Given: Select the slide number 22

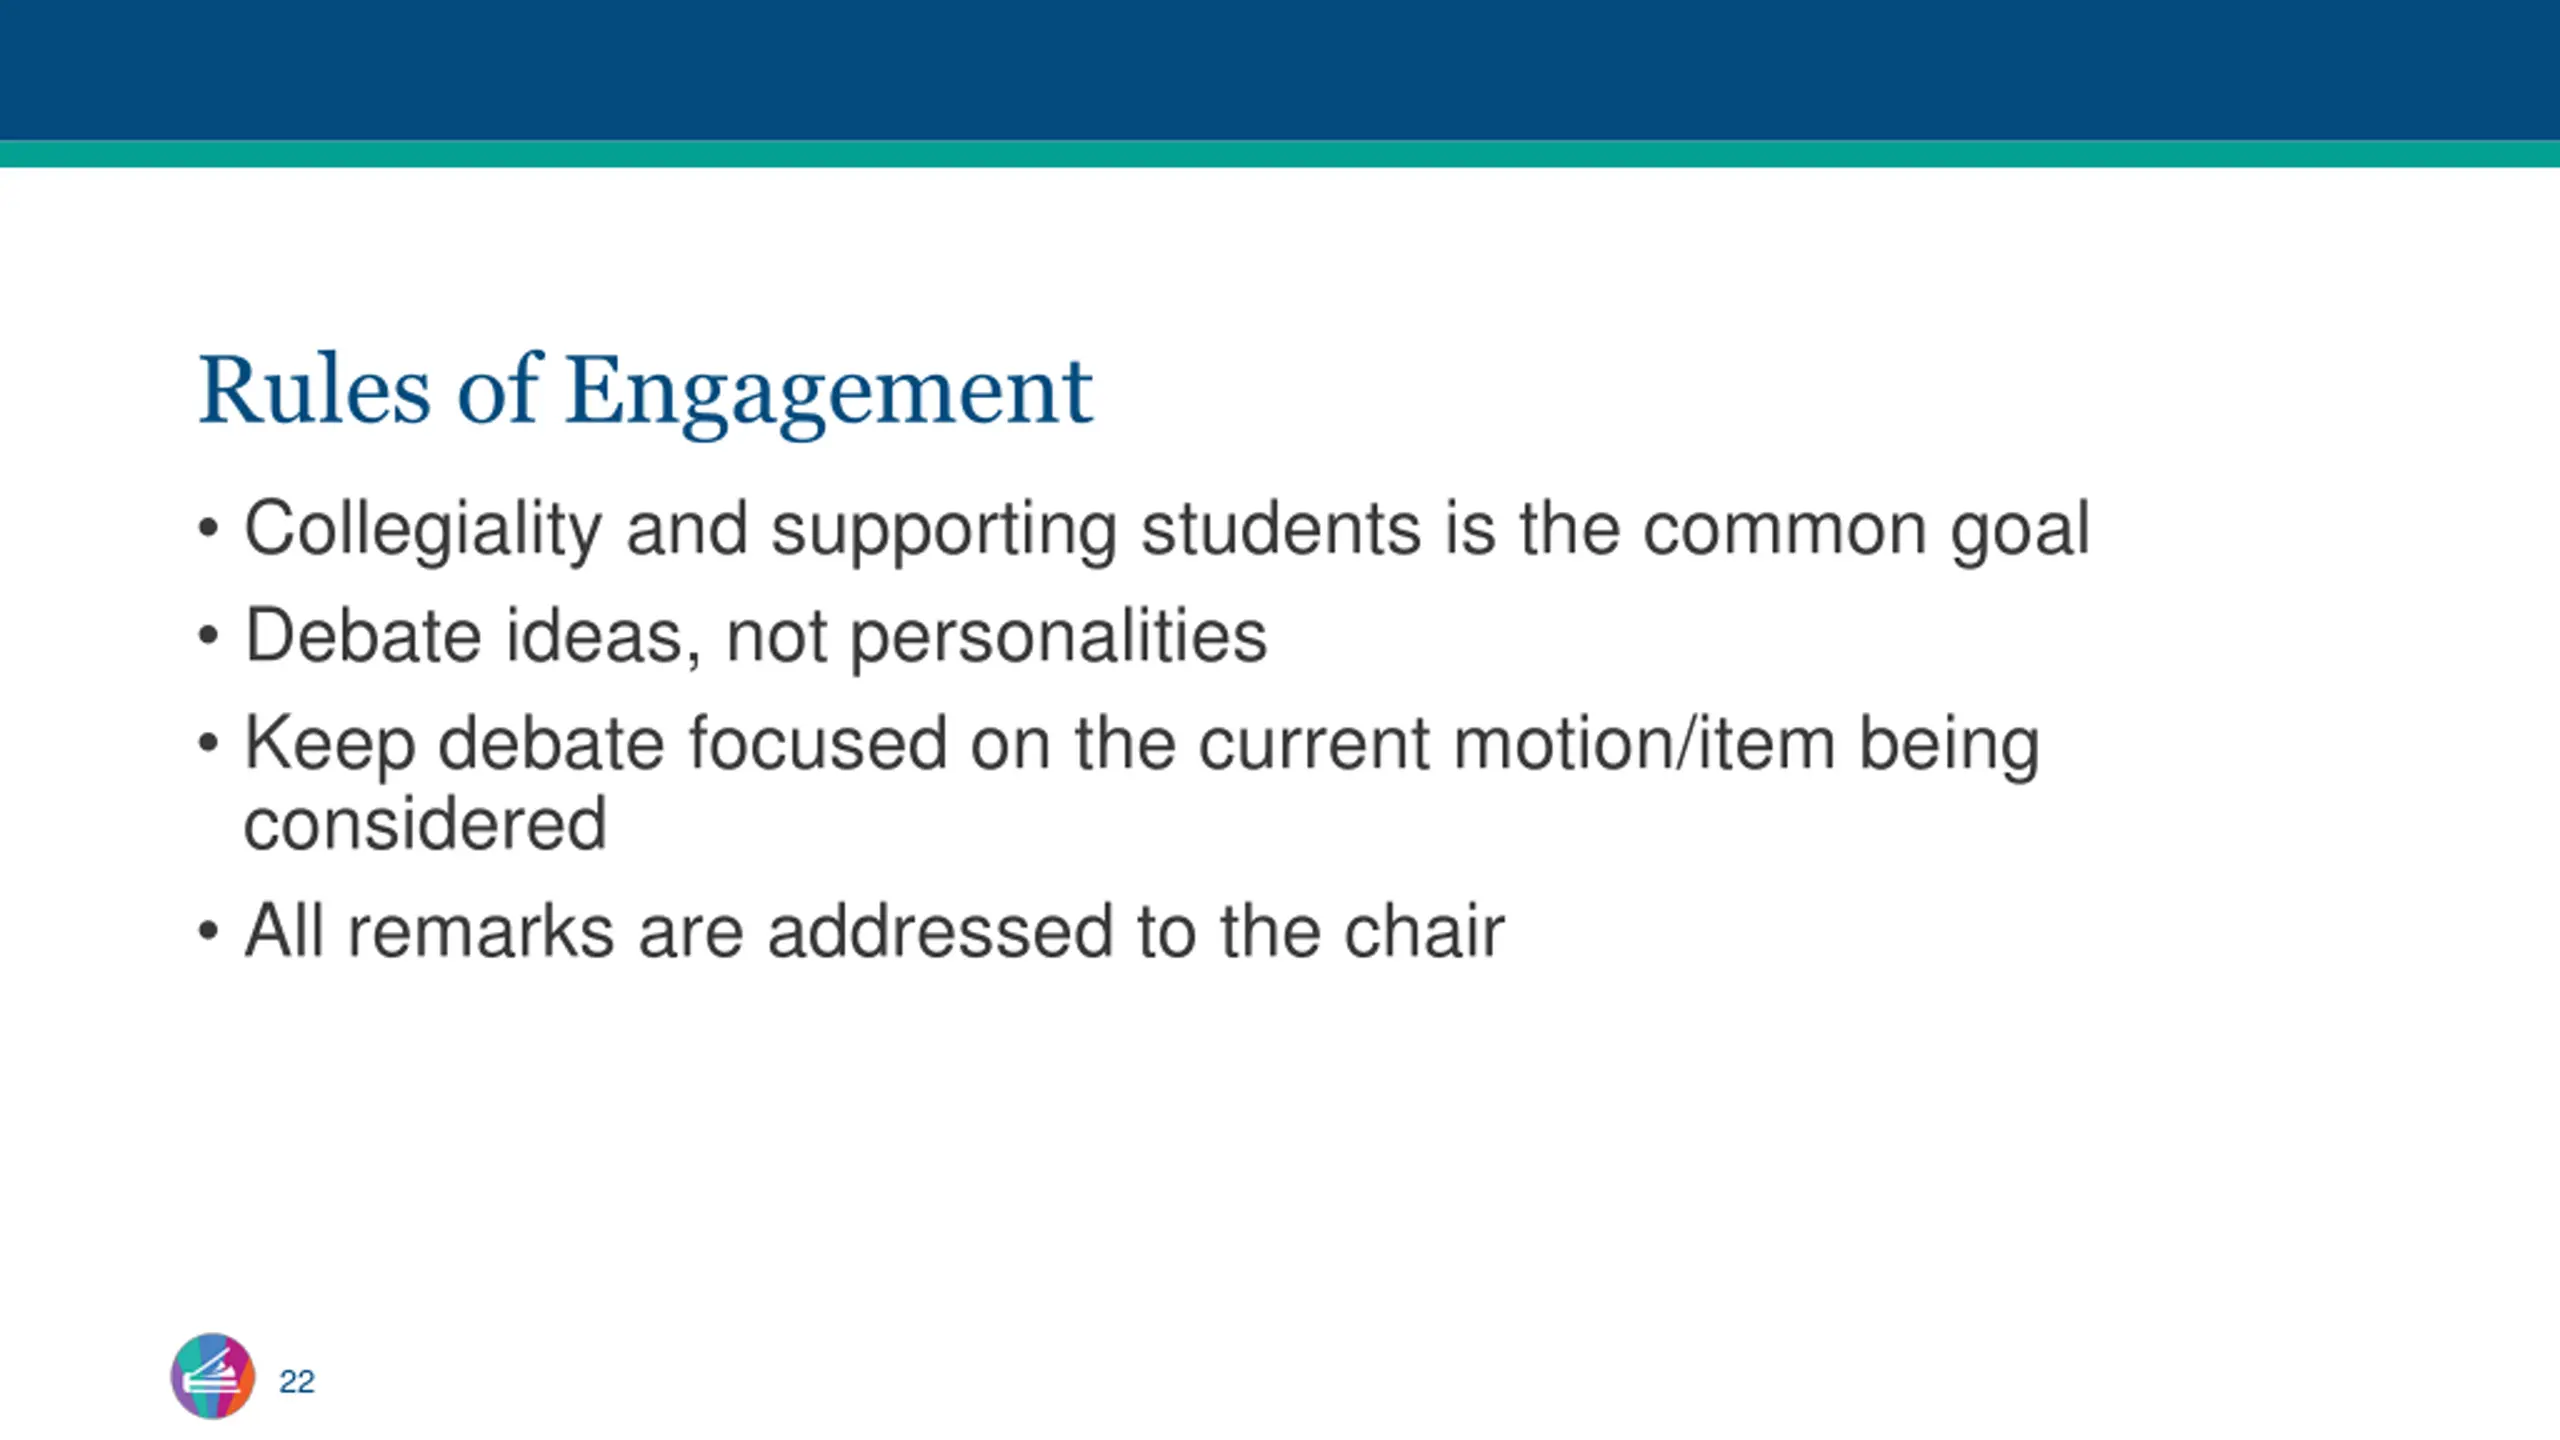Looking at the screenshot, I should click(297, 1381).
